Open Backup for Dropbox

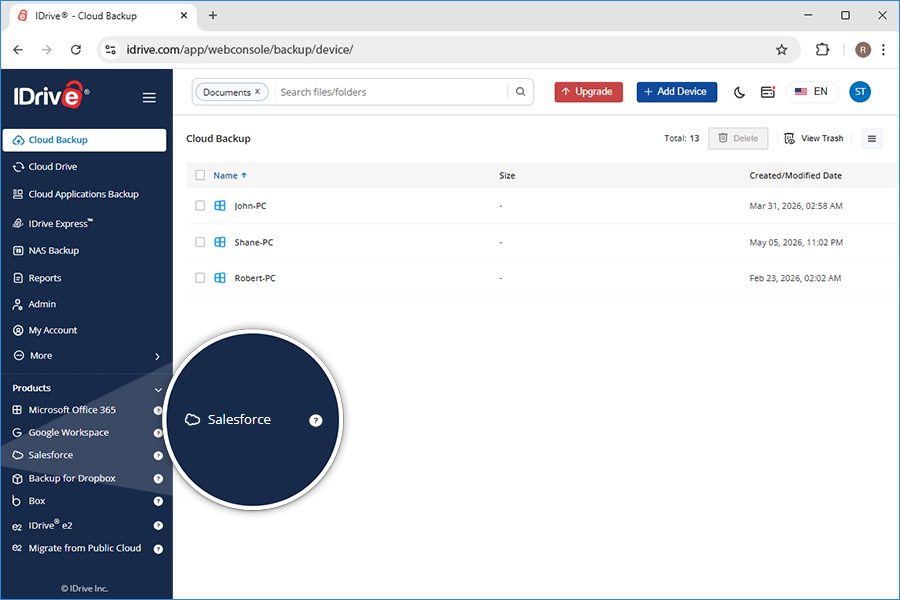(x=72, y=478)
